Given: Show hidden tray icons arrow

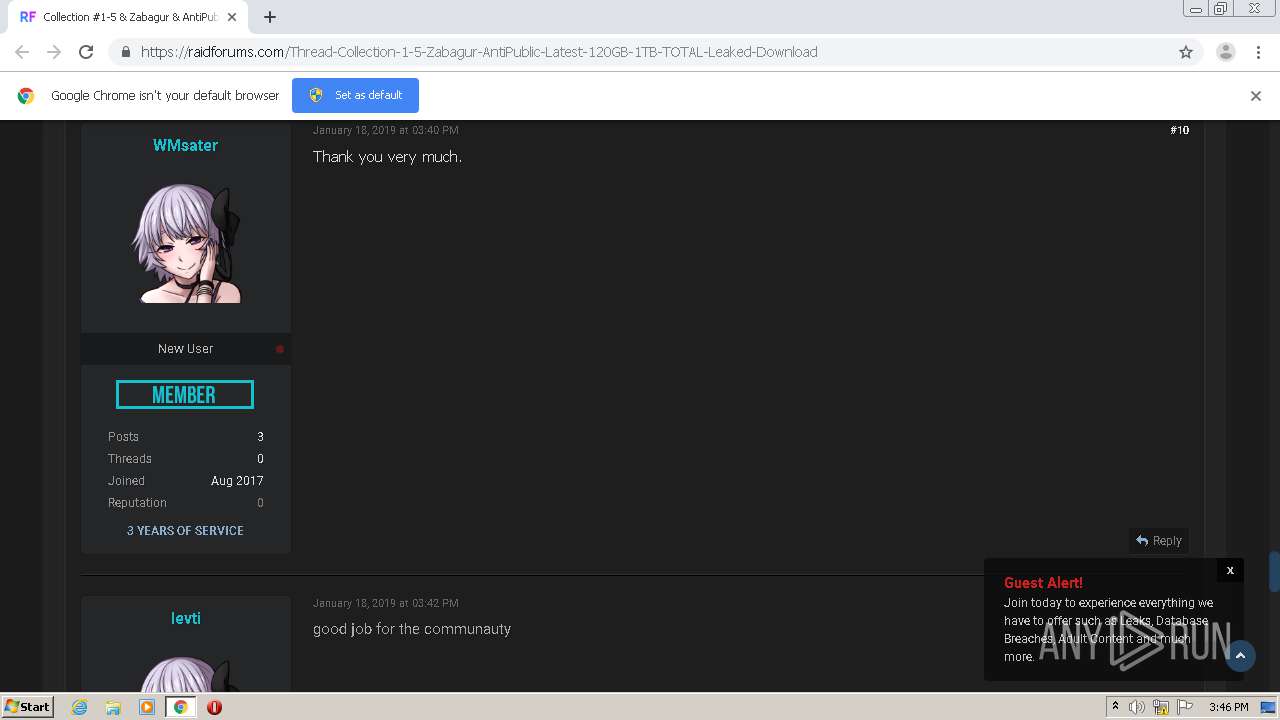Looking at the screenshot, I should [x=1115, y=707].
